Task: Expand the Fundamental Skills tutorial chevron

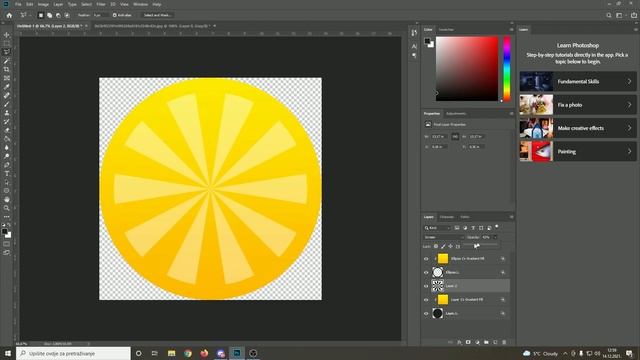Action: [x=629, y=81]
